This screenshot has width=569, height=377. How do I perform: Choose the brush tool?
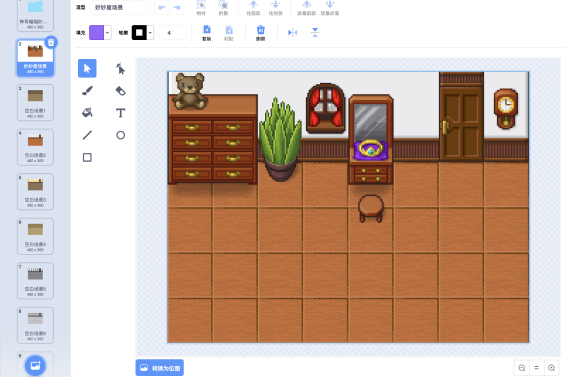click(87, 91)
